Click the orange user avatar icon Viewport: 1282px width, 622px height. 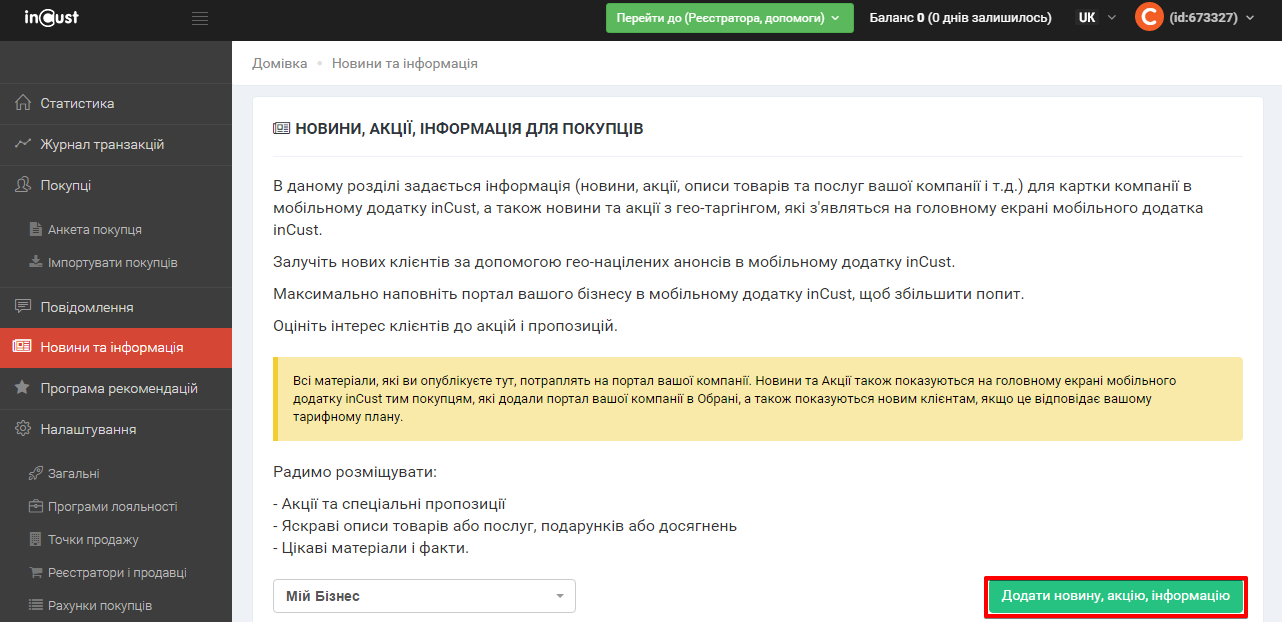click(1149, 17)
